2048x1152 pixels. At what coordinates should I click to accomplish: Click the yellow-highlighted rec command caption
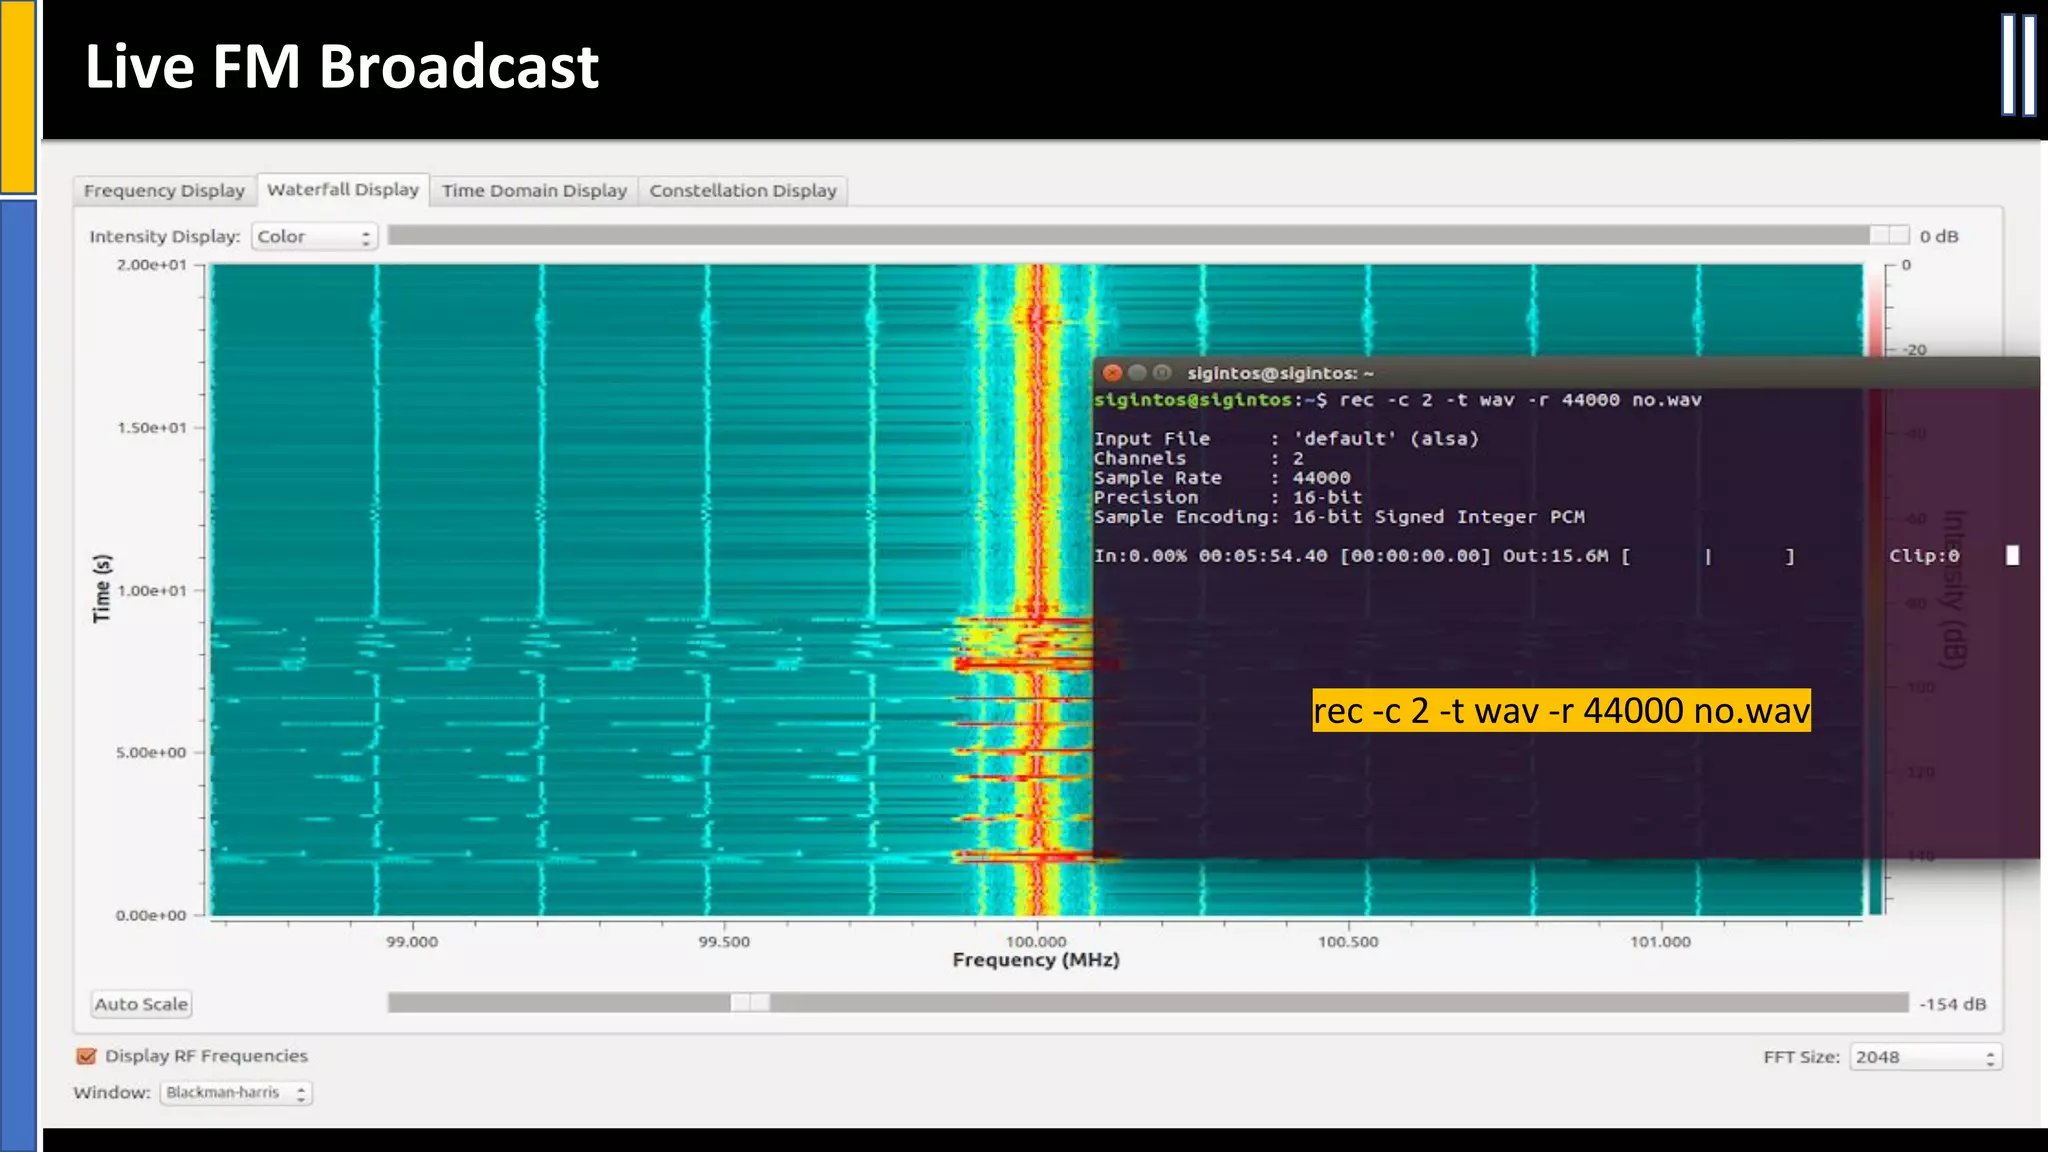[1561, 710]
